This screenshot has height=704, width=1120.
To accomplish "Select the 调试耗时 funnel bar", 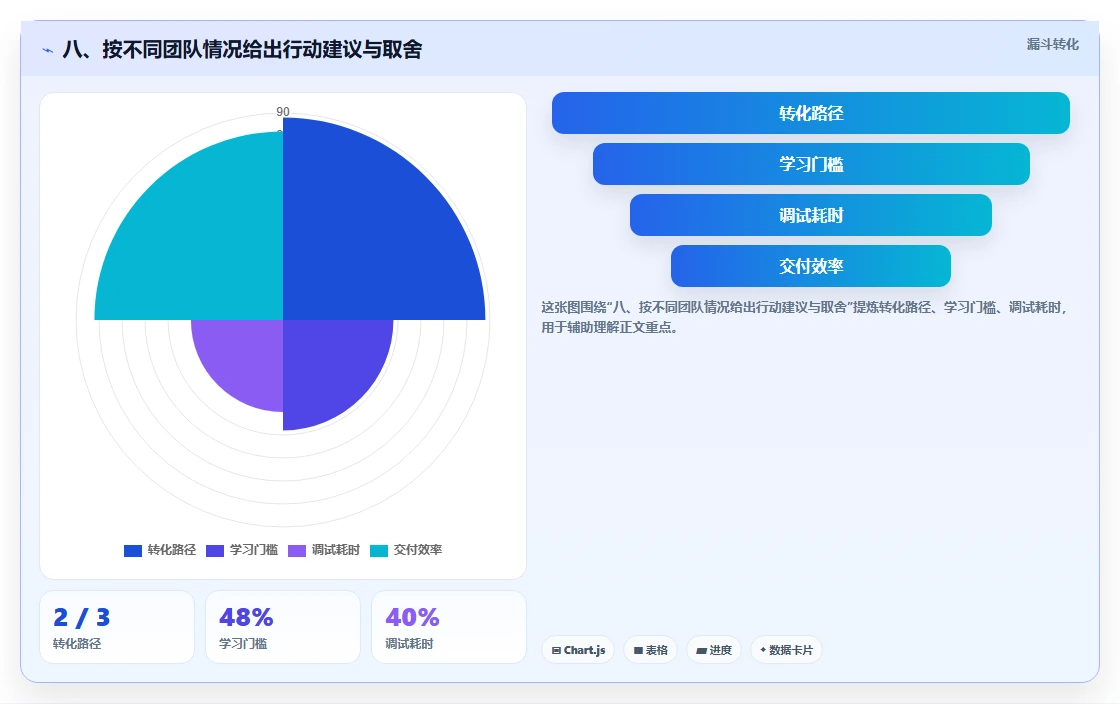I will (x=811, y=215).
